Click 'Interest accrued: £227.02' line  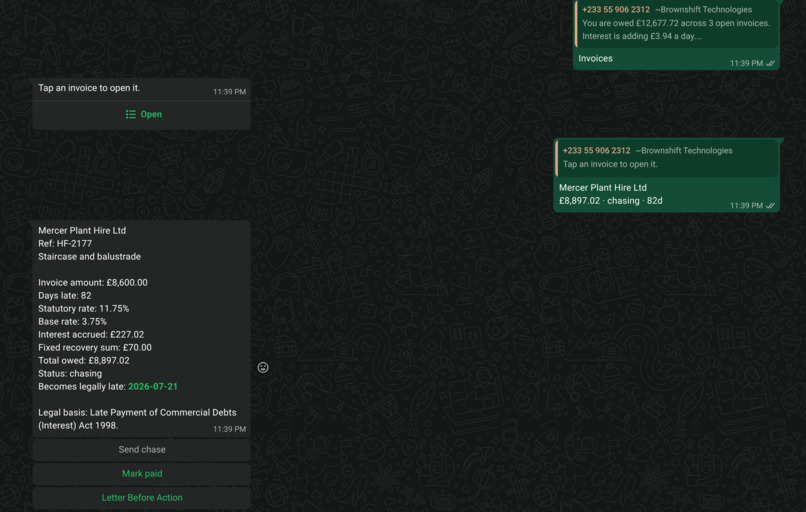[x=91, y=335]
